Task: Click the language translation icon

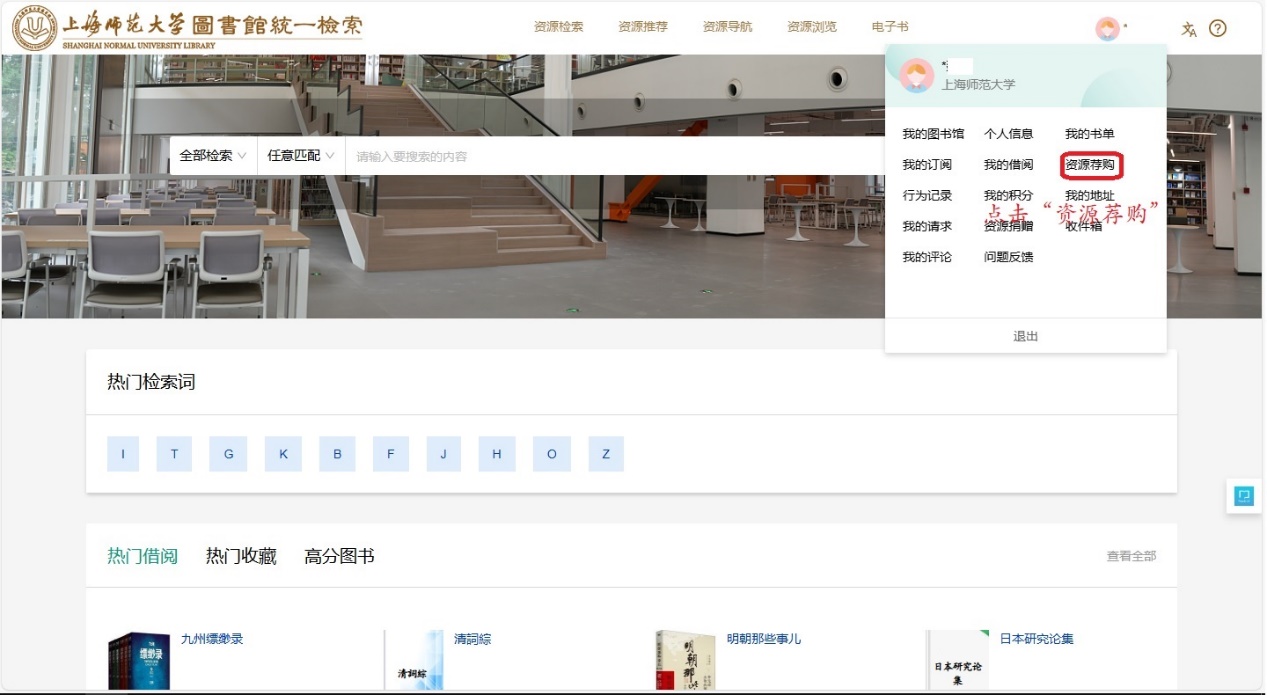Action: [x=1188, y=29]
